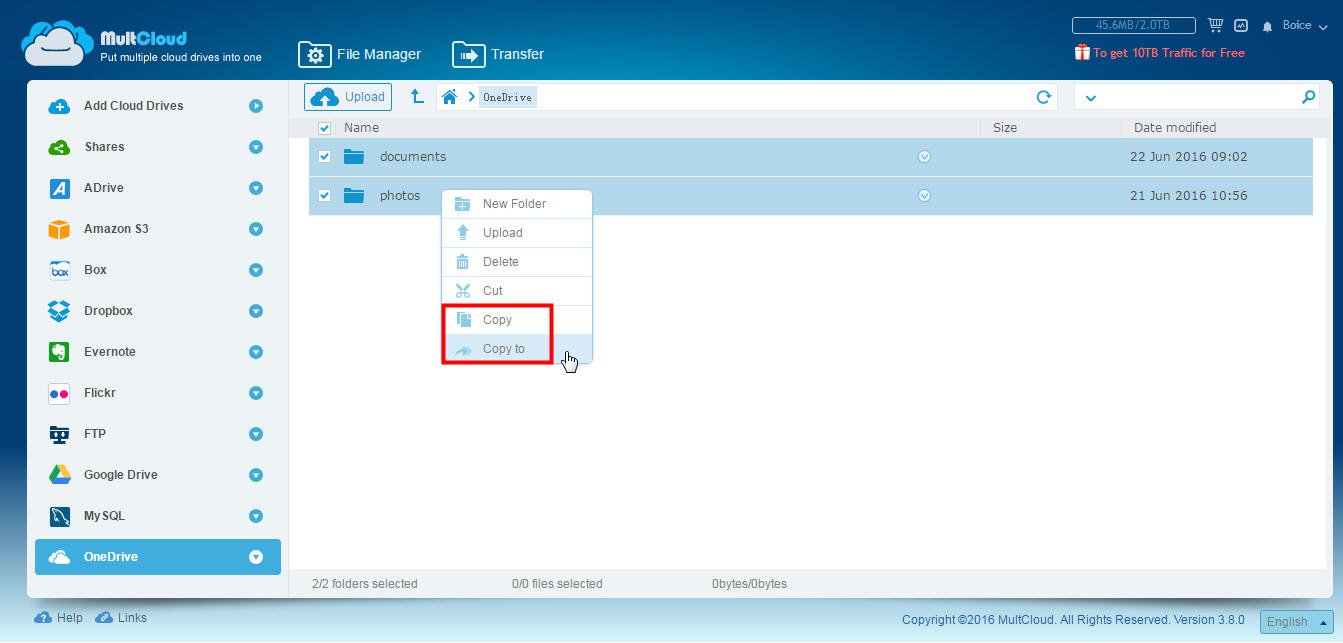Open the documents row options arrow

pyautogui.click(x=924, y=157)
